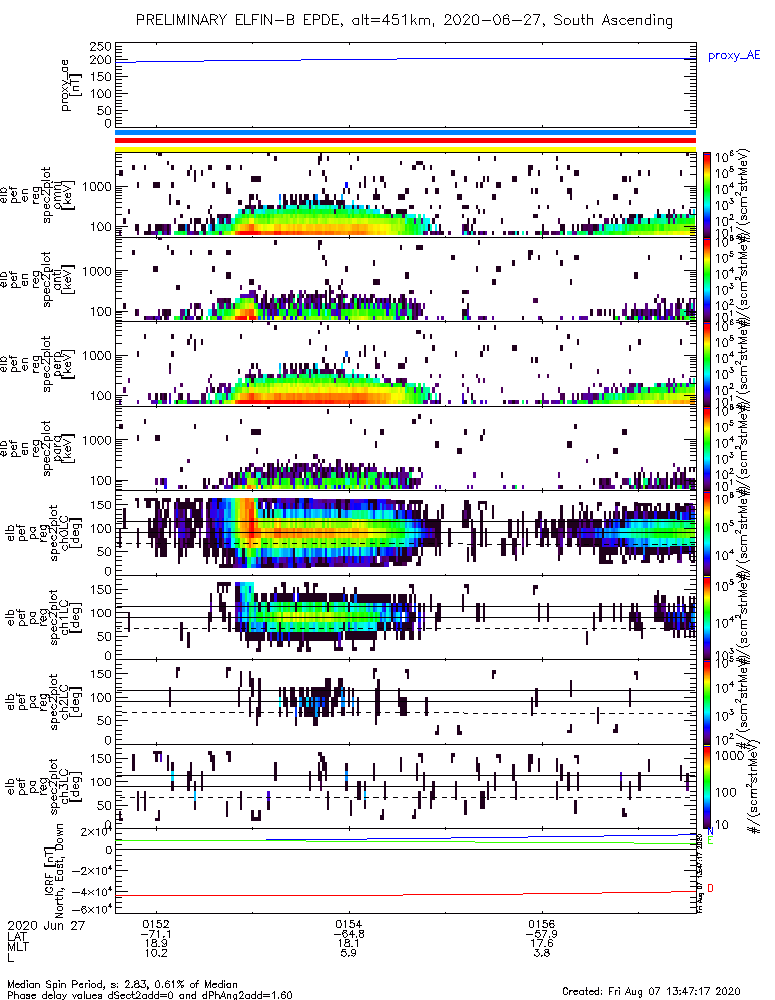
Task: Click the color bar beside the omni spectrogram
Action: tap(706, 195)
